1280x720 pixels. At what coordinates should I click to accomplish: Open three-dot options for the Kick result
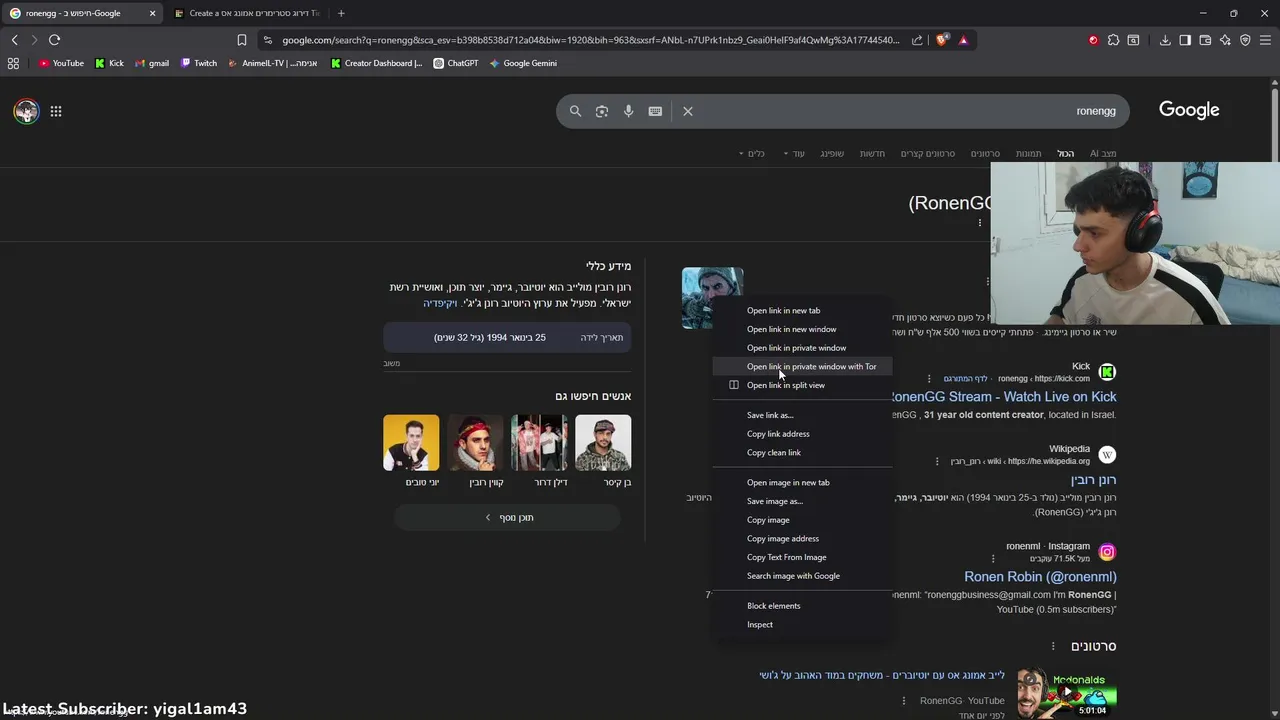(929, 379)
